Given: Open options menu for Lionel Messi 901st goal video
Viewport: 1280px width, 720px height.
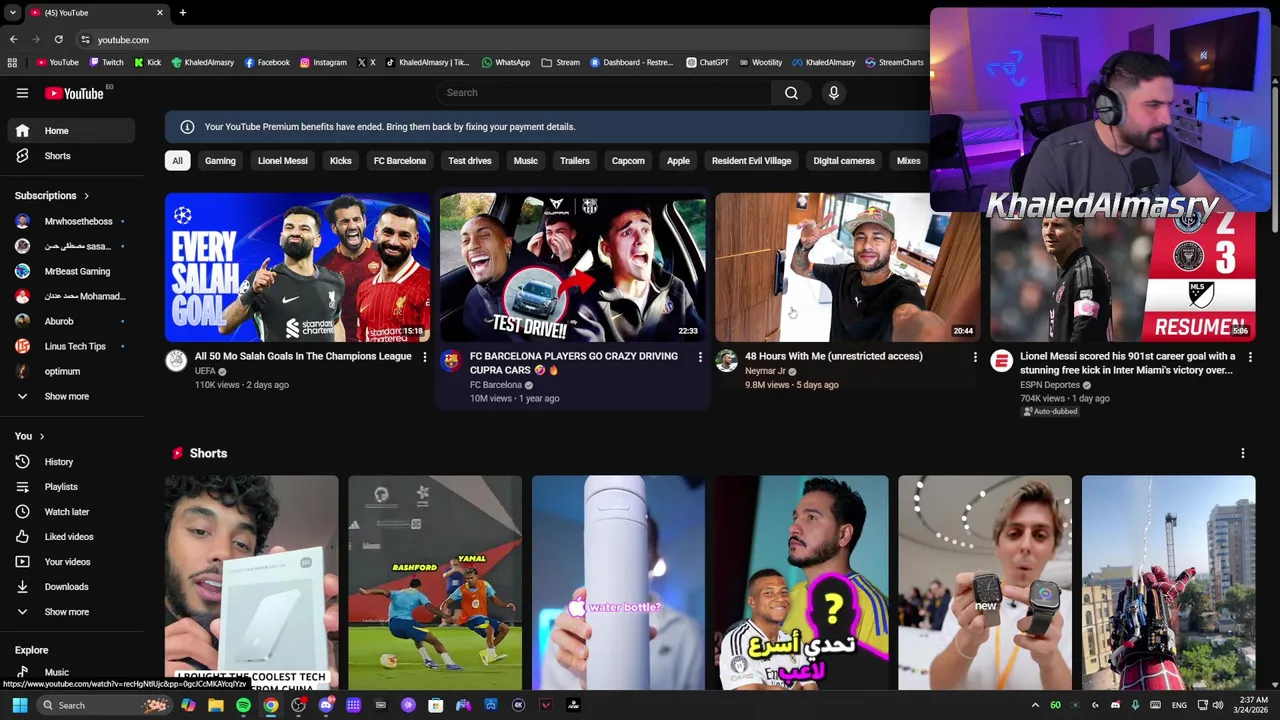Looking at the screenshot, I should [x=1250, y=357].
